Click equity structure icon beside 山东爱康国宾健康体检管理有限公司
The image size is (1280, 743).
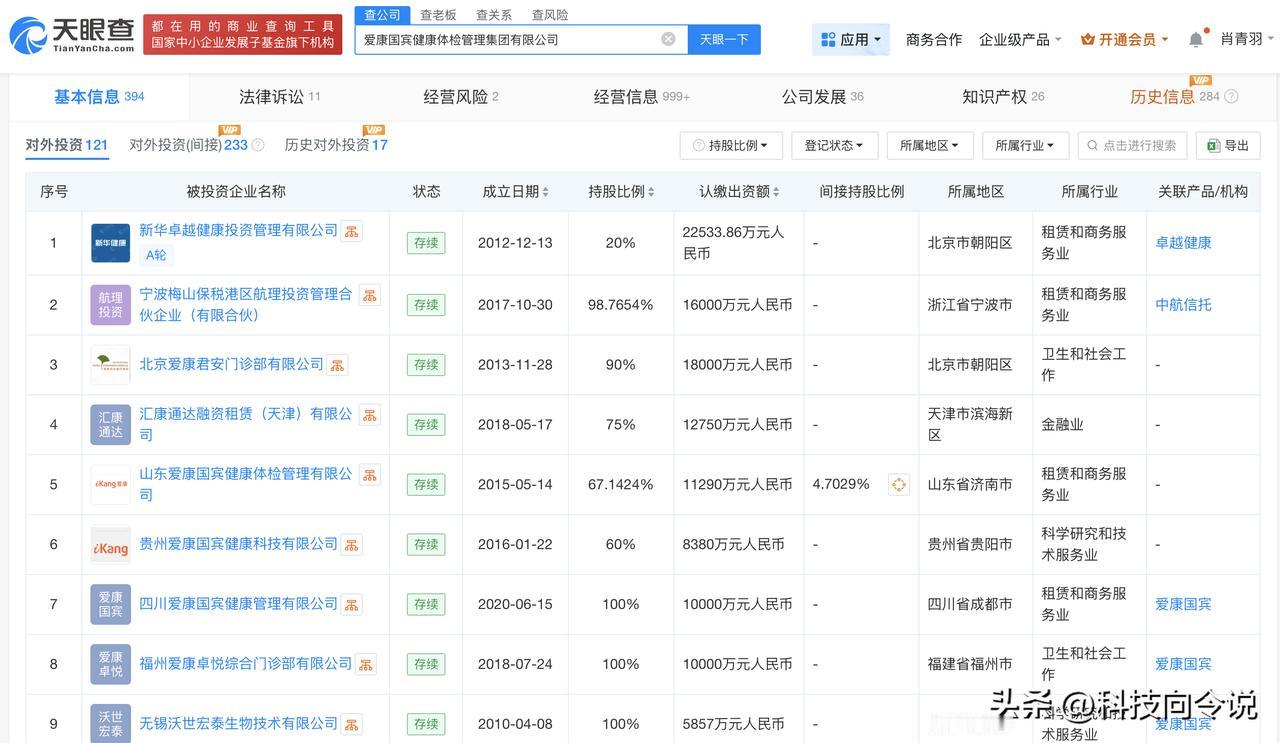coord(369,474)
